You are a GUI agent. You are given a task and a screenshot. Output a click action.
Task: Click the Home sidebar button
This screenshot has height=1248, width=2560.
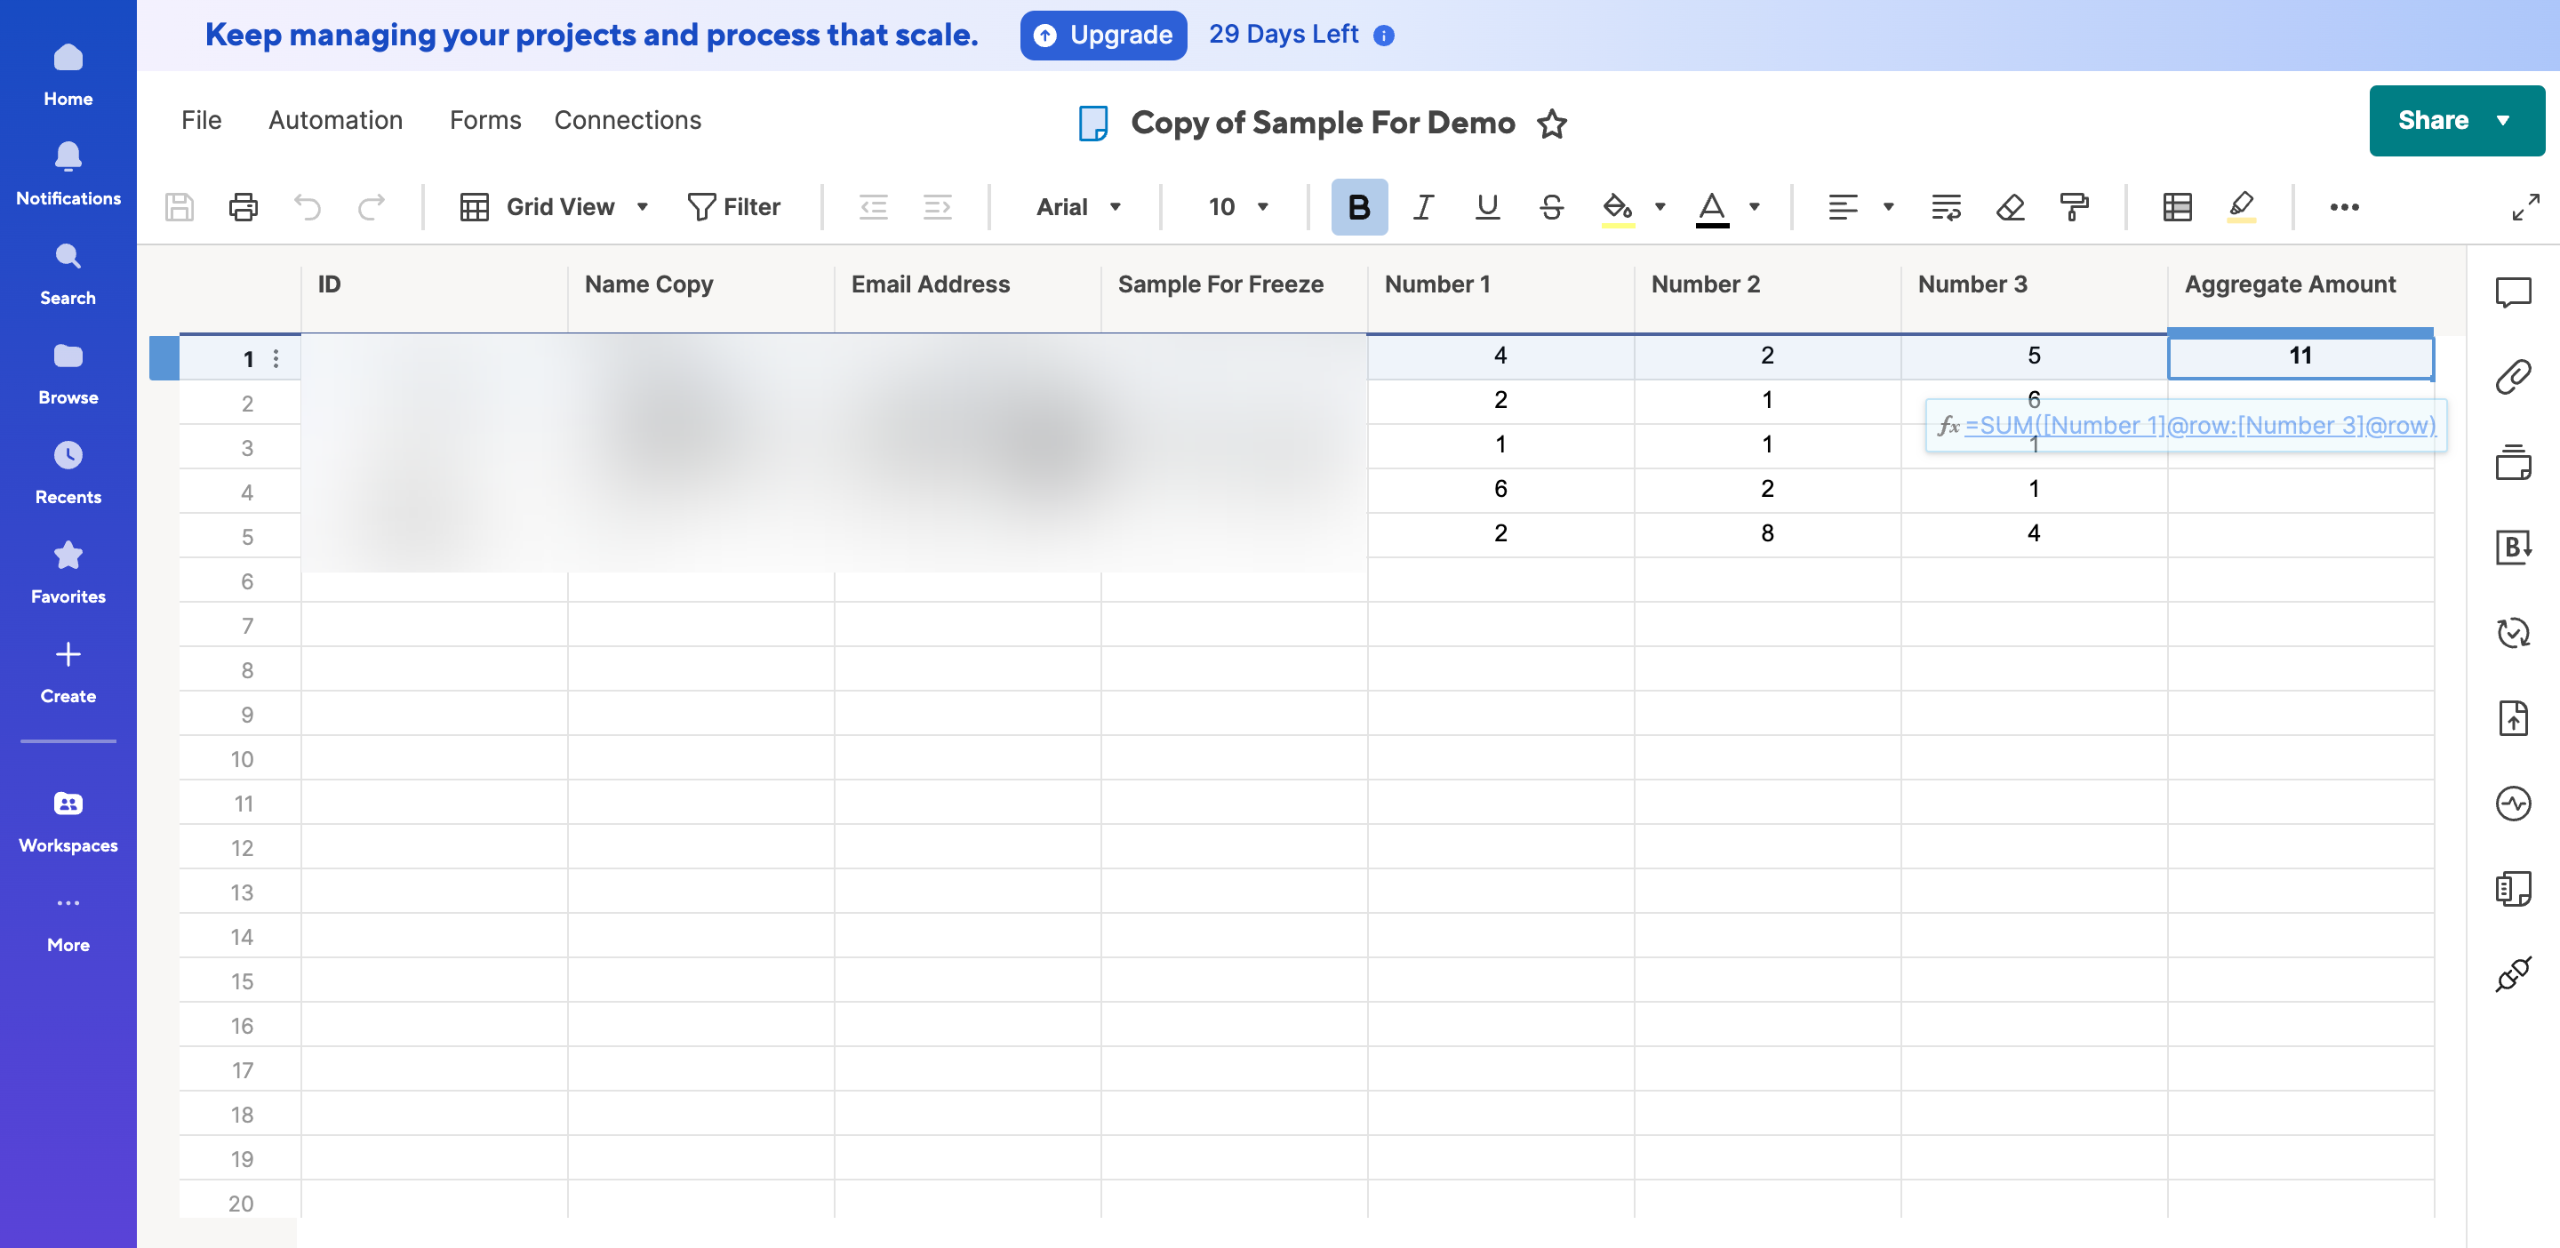click(68, 75)
